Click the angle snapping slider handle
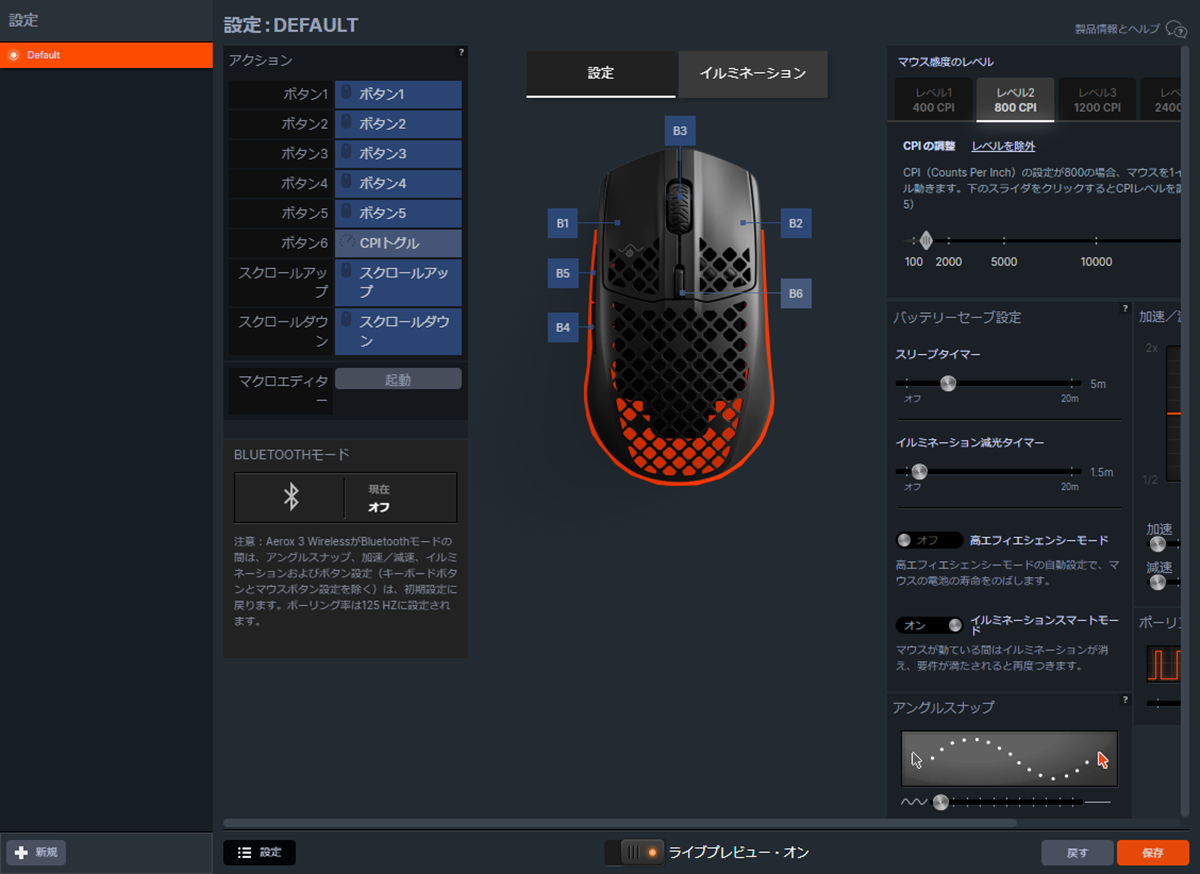This screenshot has width=1200, height=874. (940, 802)
